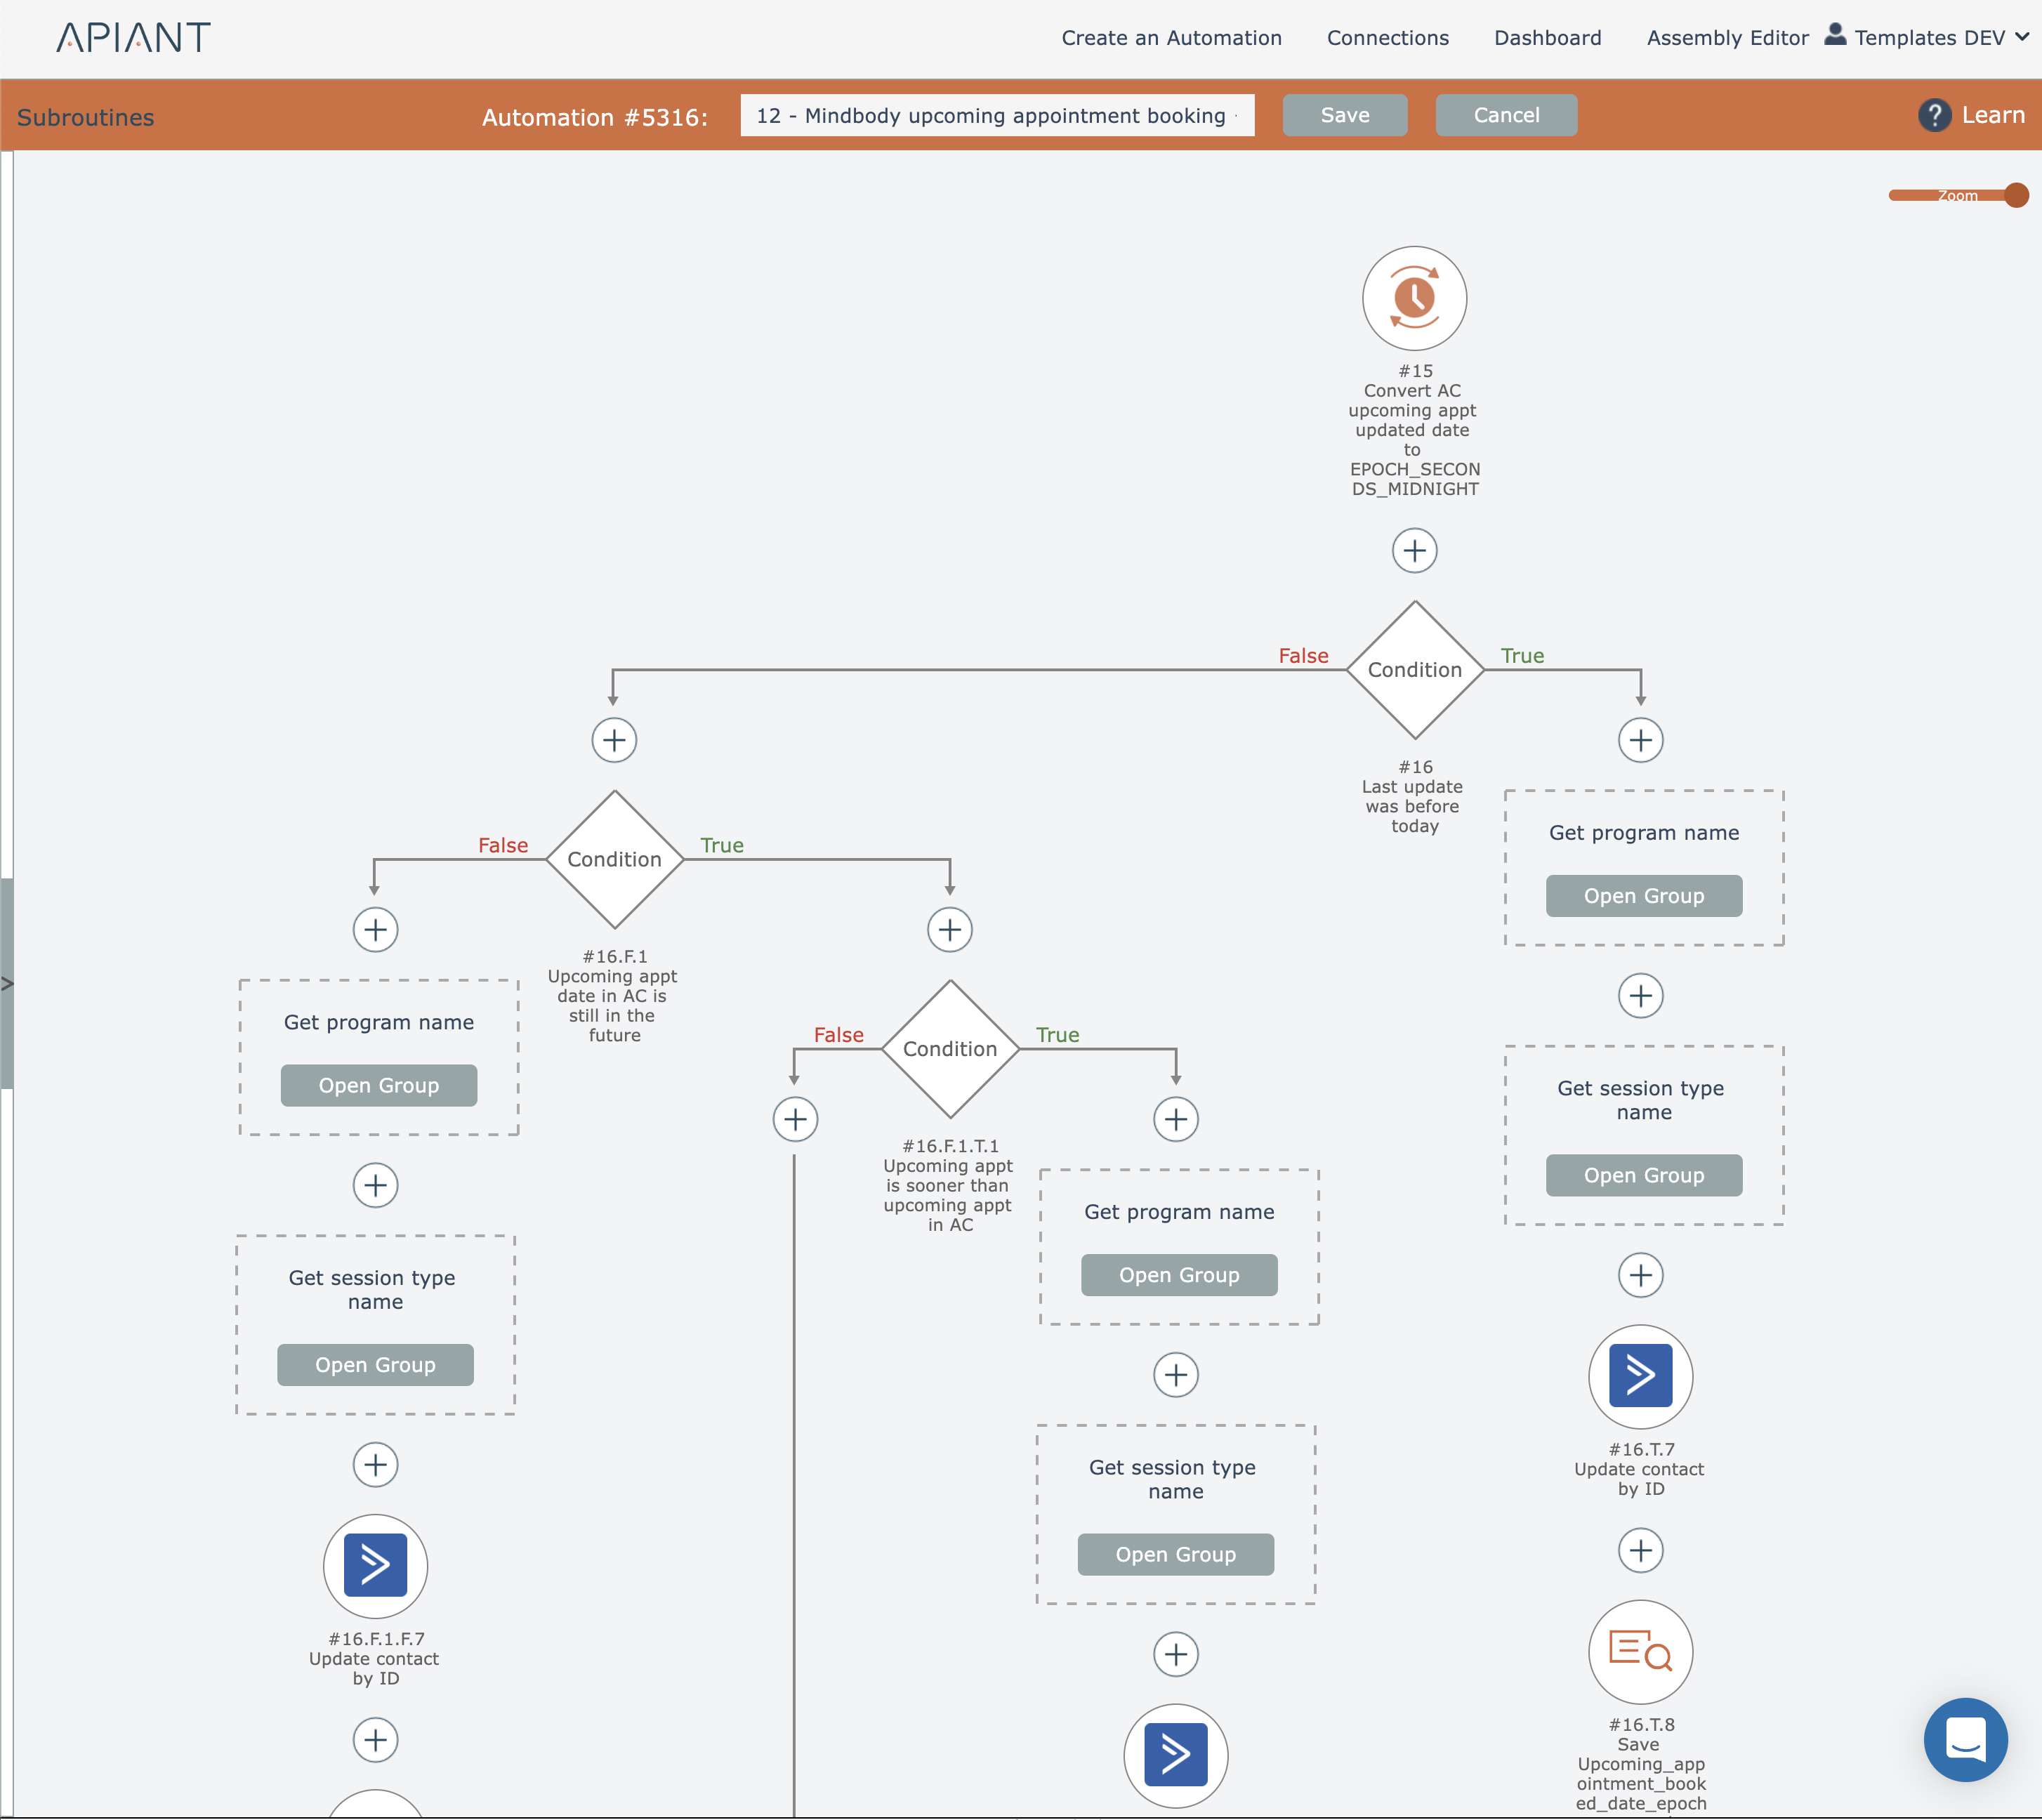Go to Create an Automation menu
The image size is (2042, 1820).
(1171, 38)
